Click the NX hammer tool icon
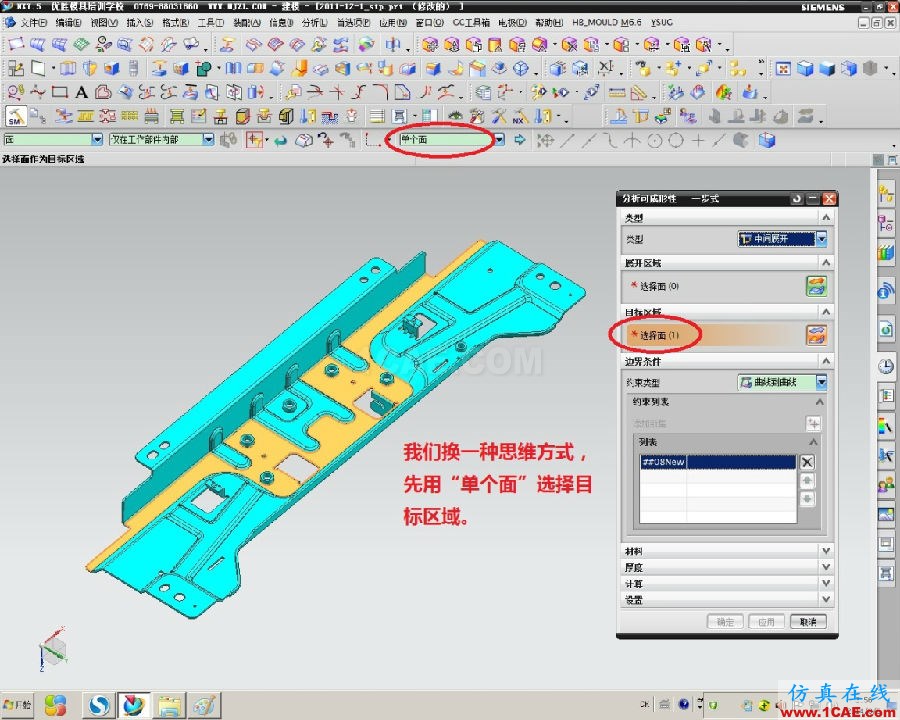The height and width of the screenshot is (720, 900). click(520, 117)
